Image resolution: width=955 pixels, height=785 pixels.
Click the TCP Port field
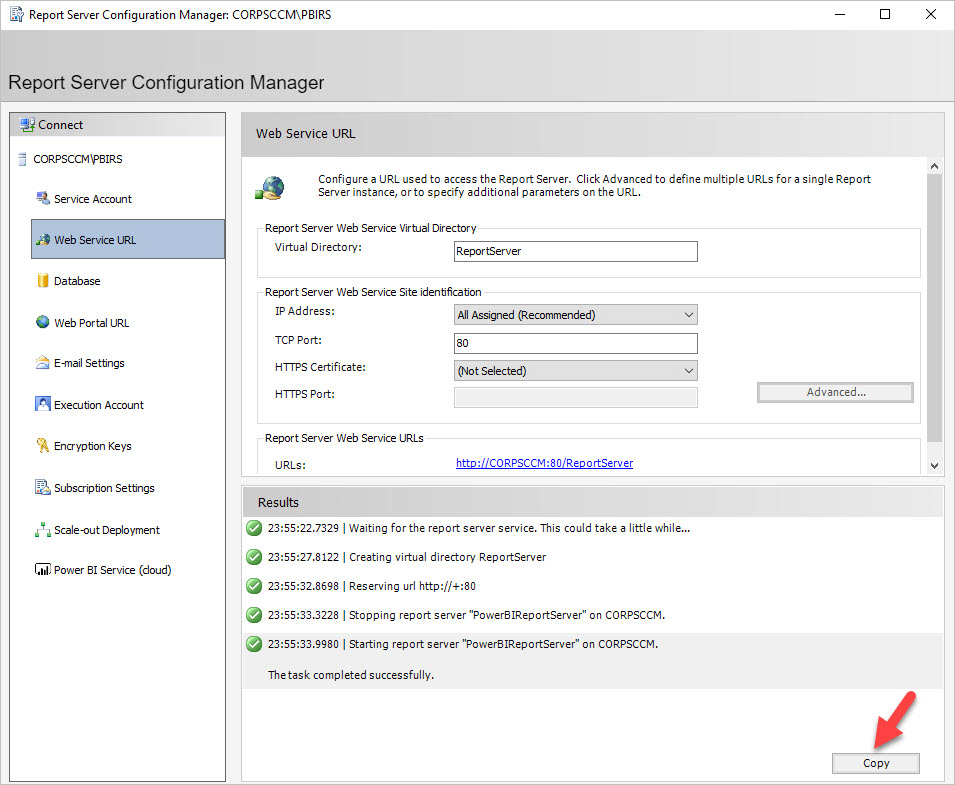pos(576,343)
